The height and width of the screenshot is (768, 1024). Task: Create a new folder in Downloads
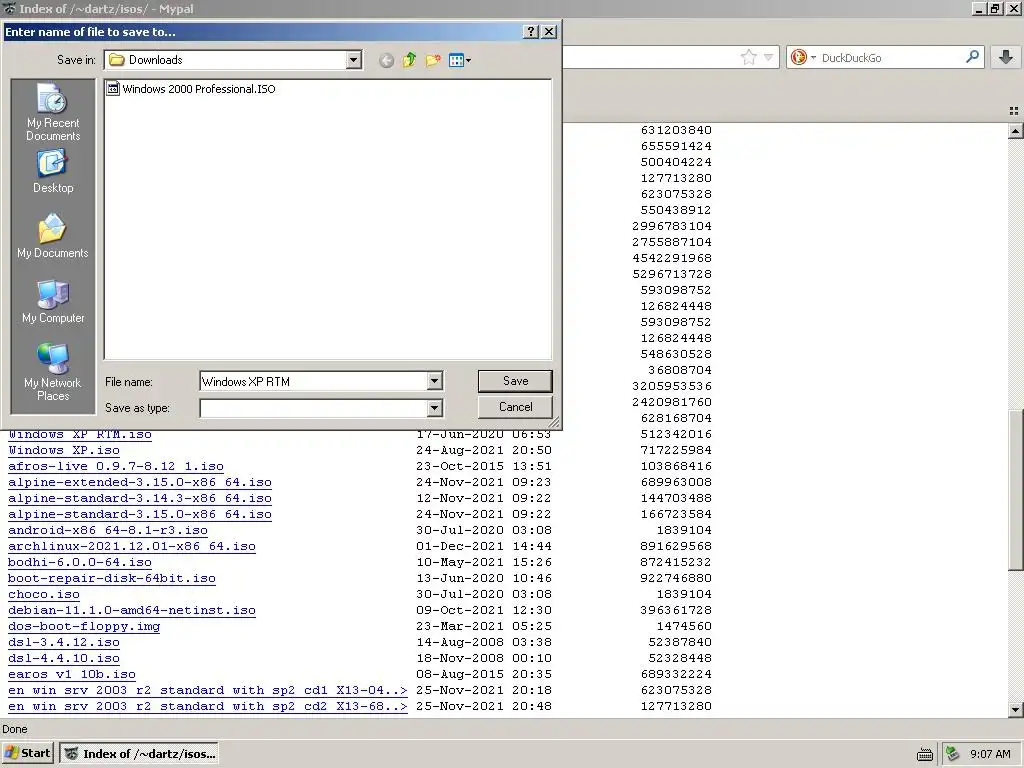pyautogui.click(x=433, y=60)
